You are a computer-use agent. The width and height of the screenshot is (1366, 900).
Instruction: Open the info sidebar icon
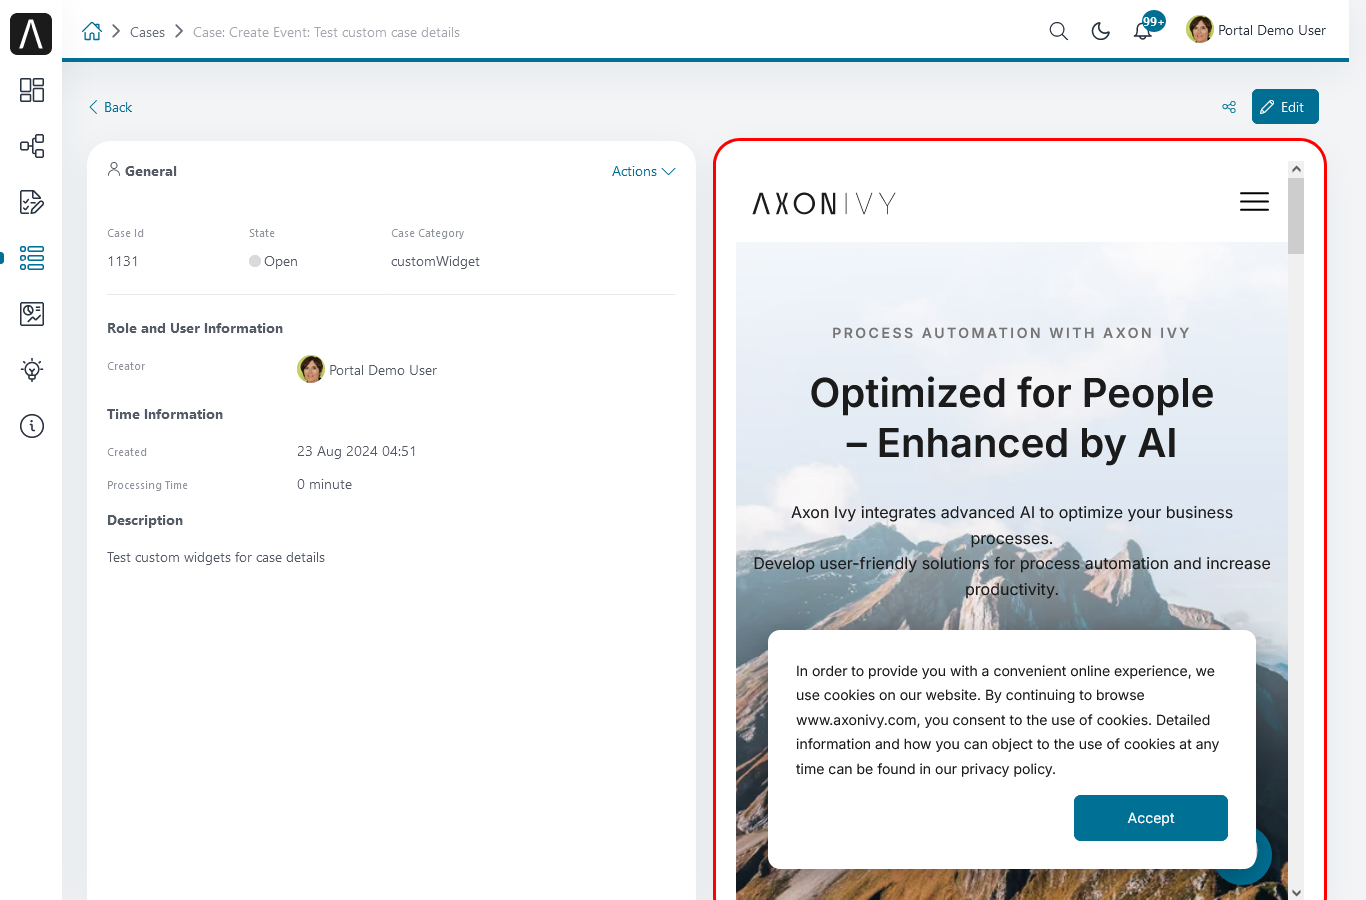pos(32,426)
